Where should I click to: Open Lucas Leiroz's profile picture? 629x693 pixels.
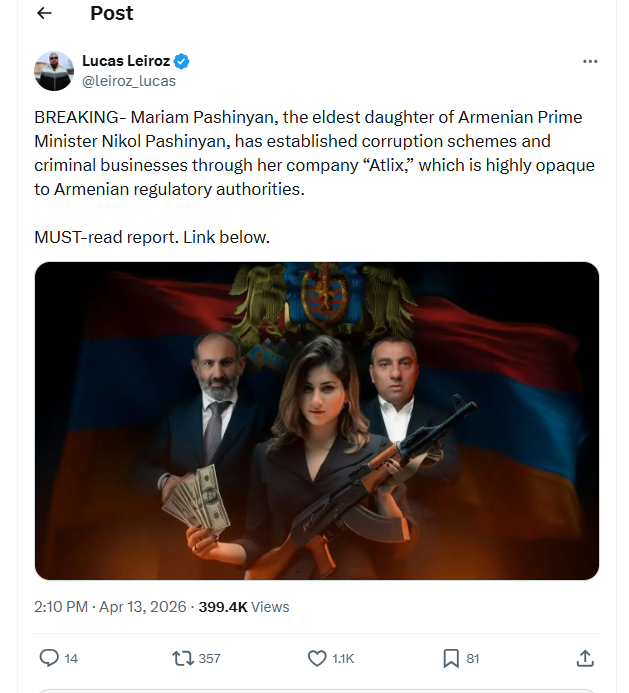coord(54,71)
